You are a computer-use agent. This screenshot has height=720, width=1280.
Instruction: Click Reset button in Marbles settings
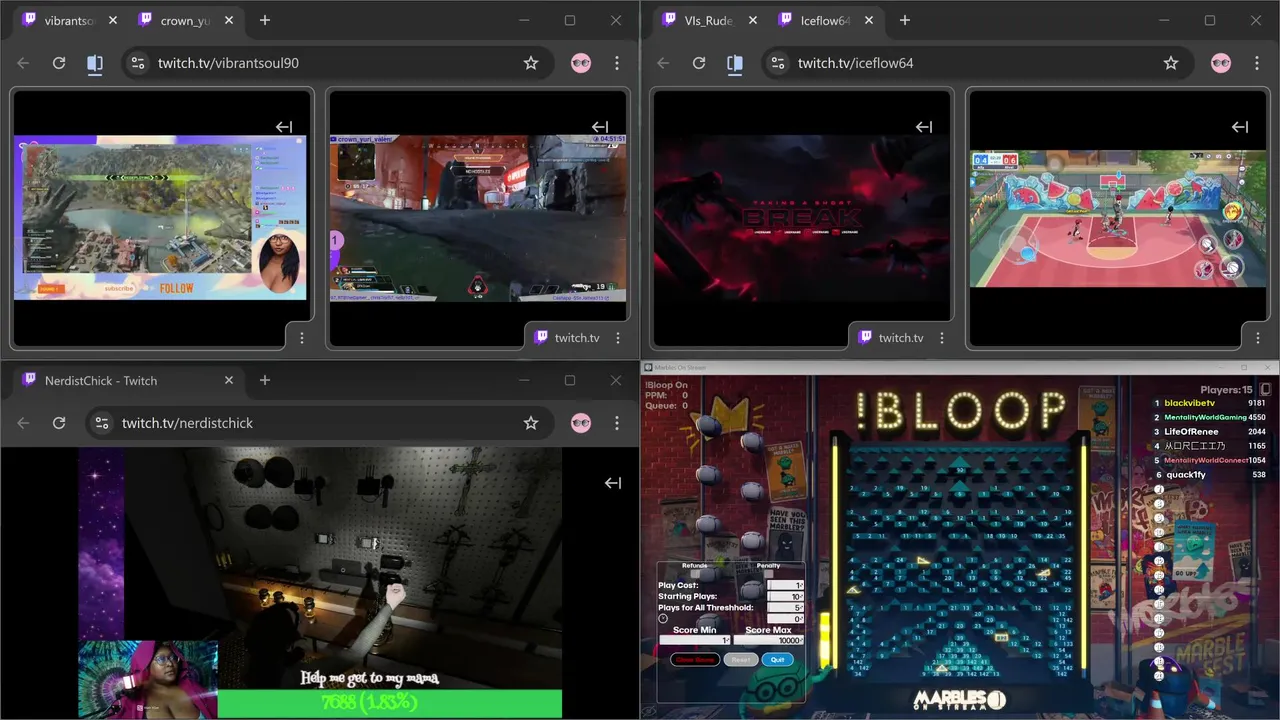[741, 660]
